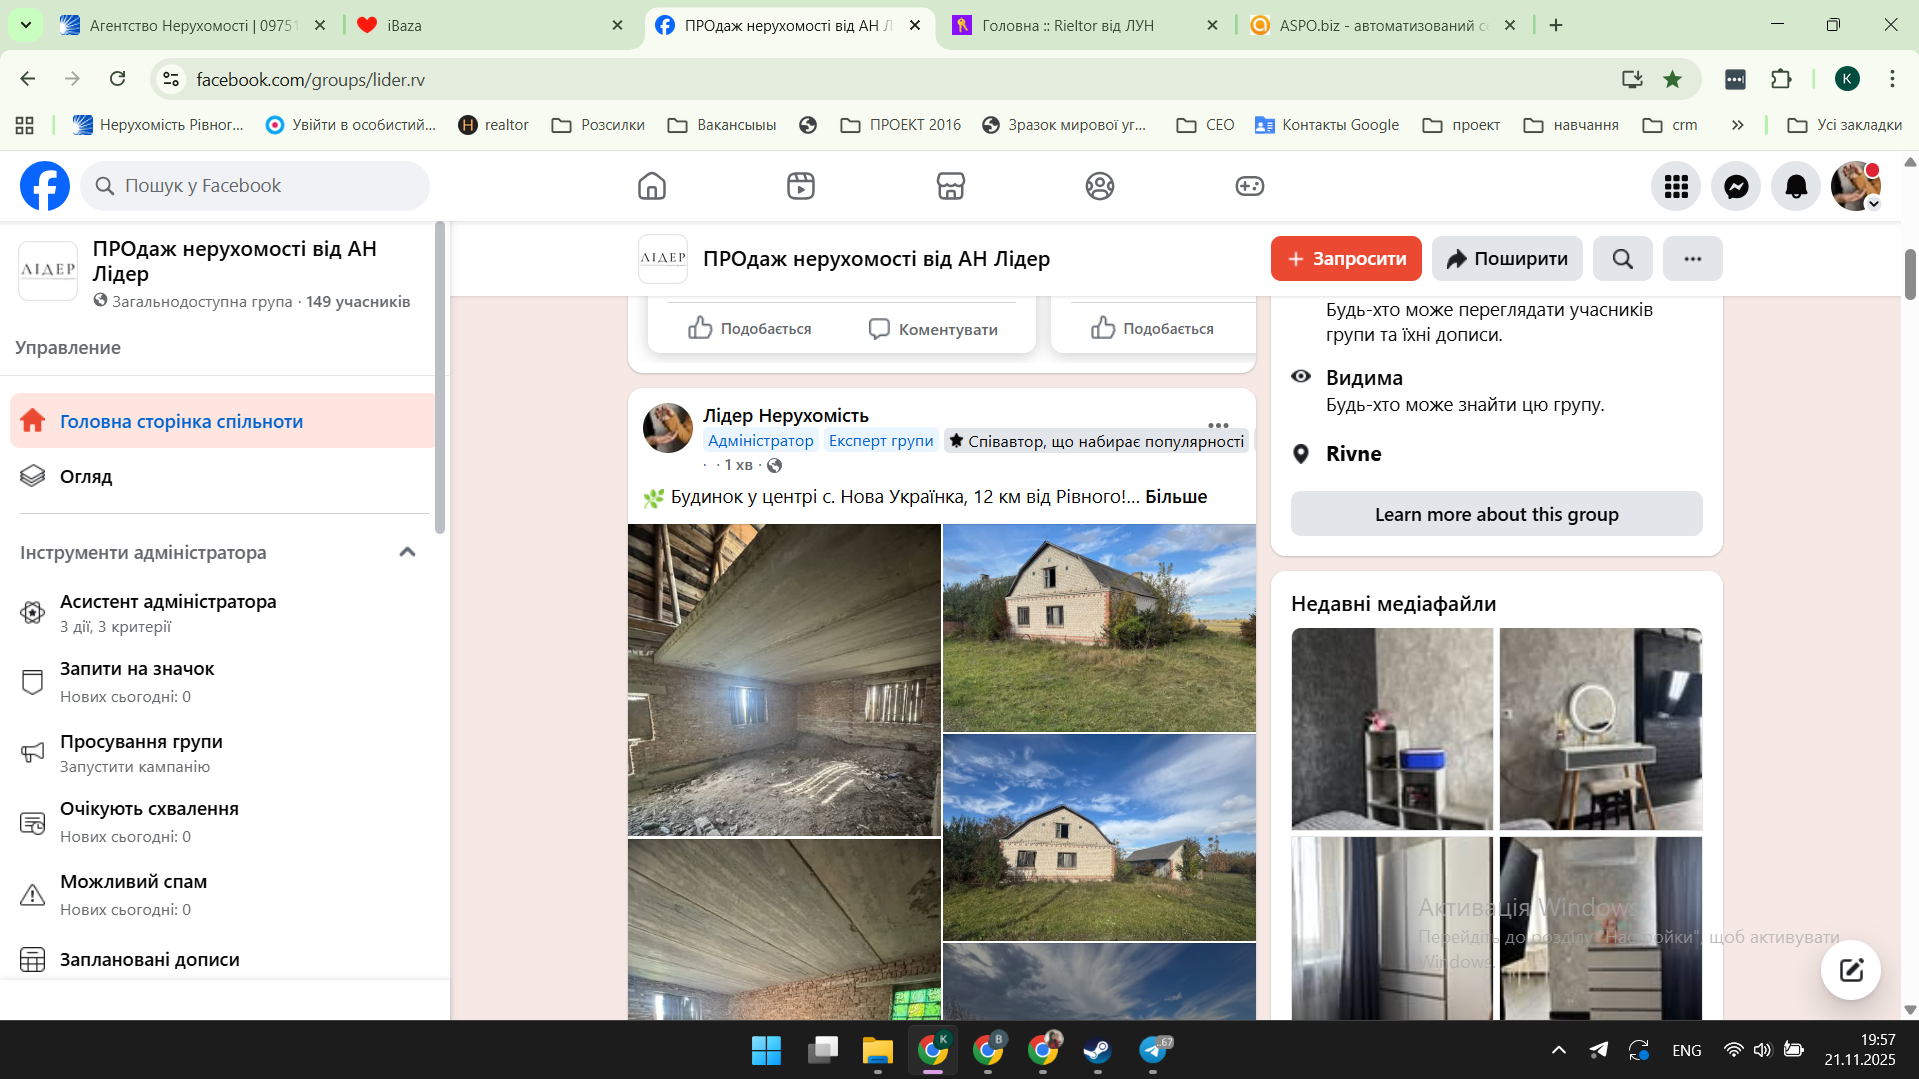Like the post with Подобається button
Viewport: 1919px width, 1079px height.
coord(750,329)
